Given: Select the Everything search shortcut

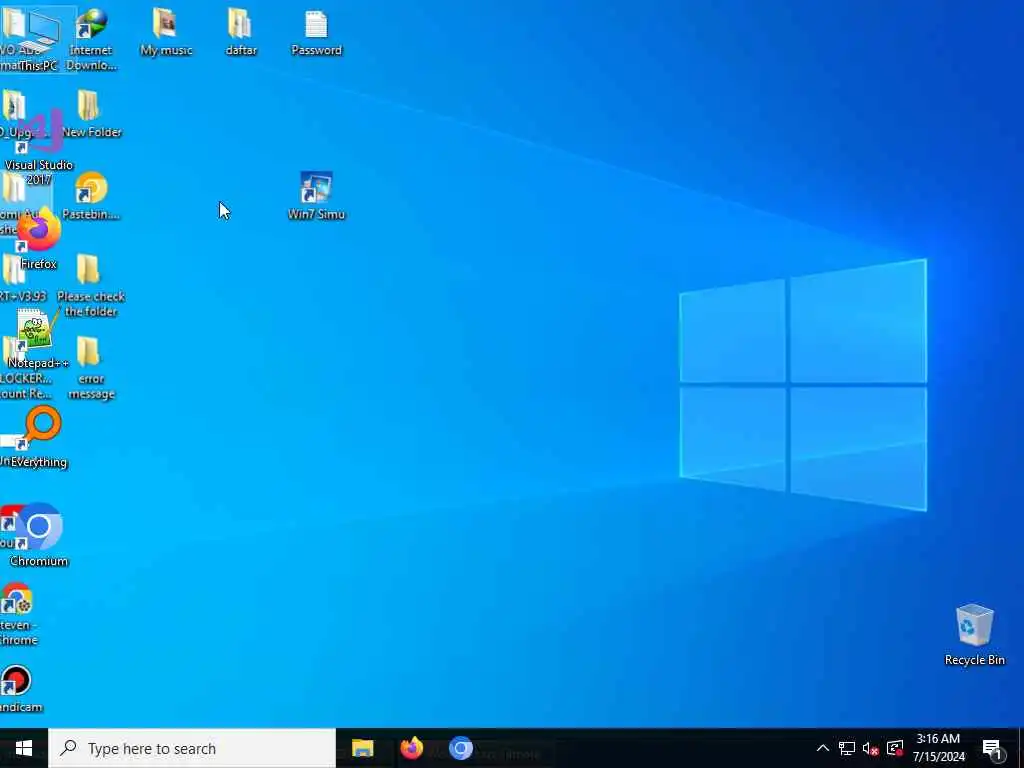Looking at the screenshot, I should coord(39,437).
